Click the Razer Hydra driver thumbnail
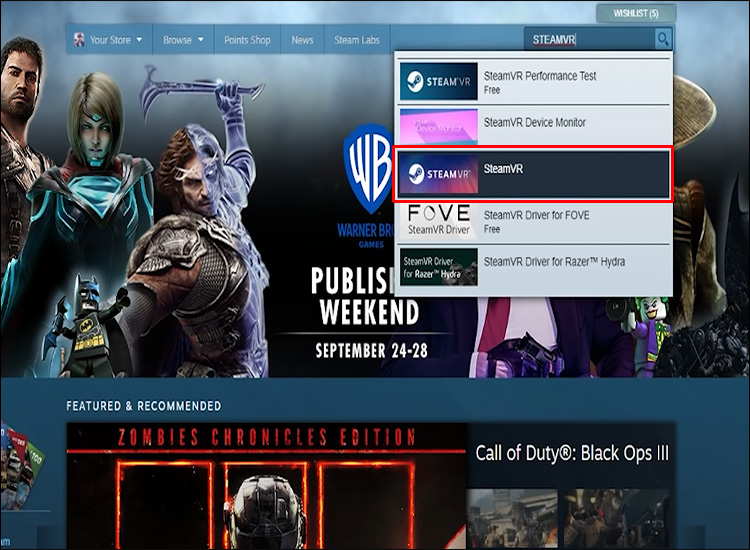Screen dimensions: 750x550 pos(439,267)
